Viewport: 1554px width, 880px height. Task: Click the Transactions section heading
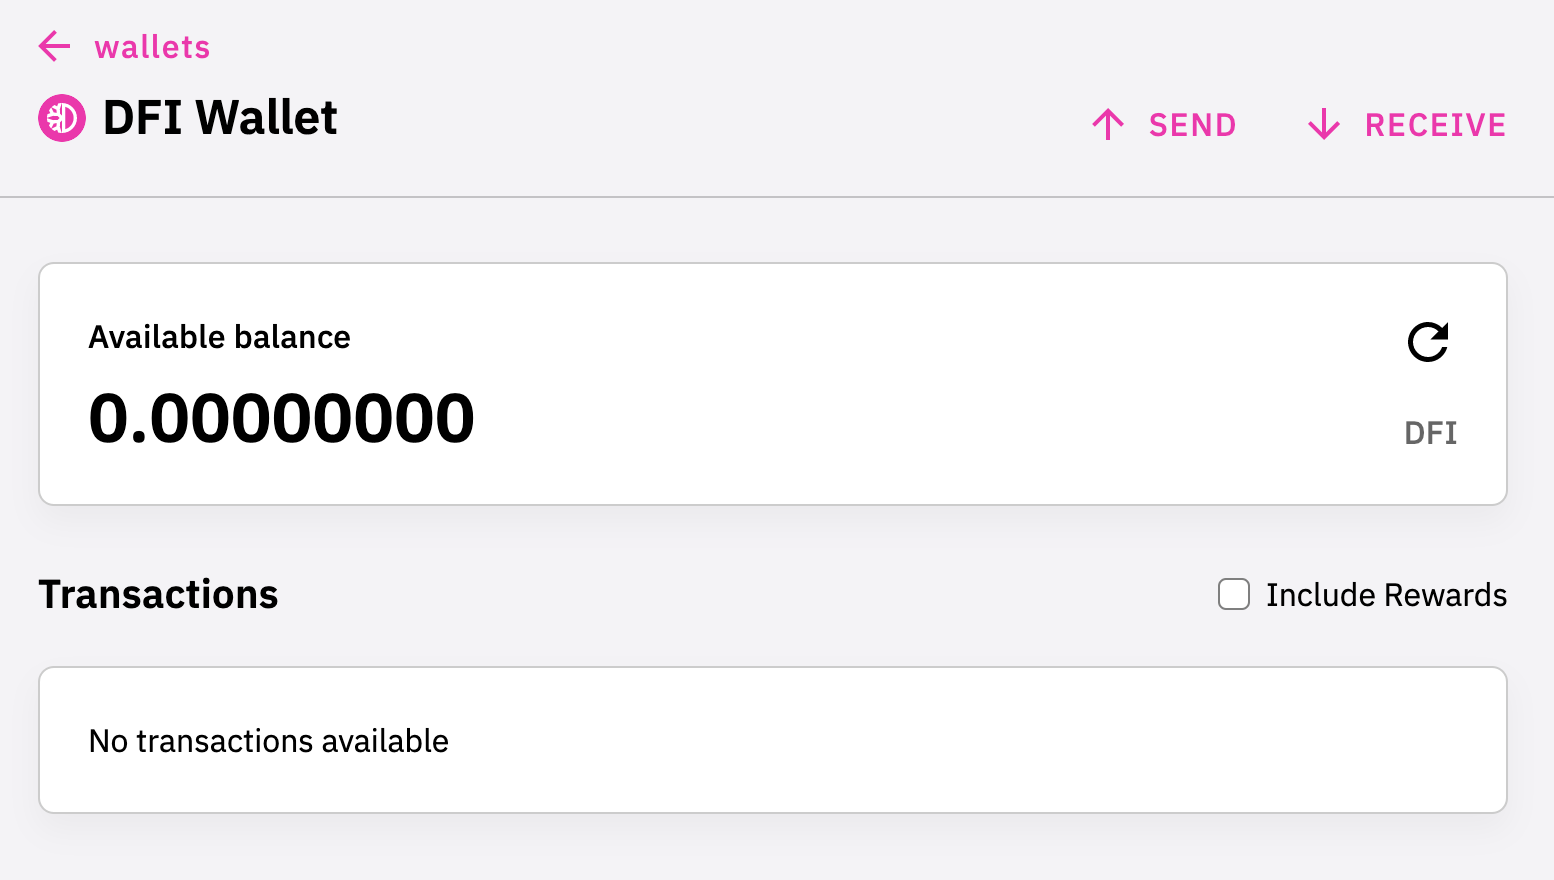click(x=158, y=594)
